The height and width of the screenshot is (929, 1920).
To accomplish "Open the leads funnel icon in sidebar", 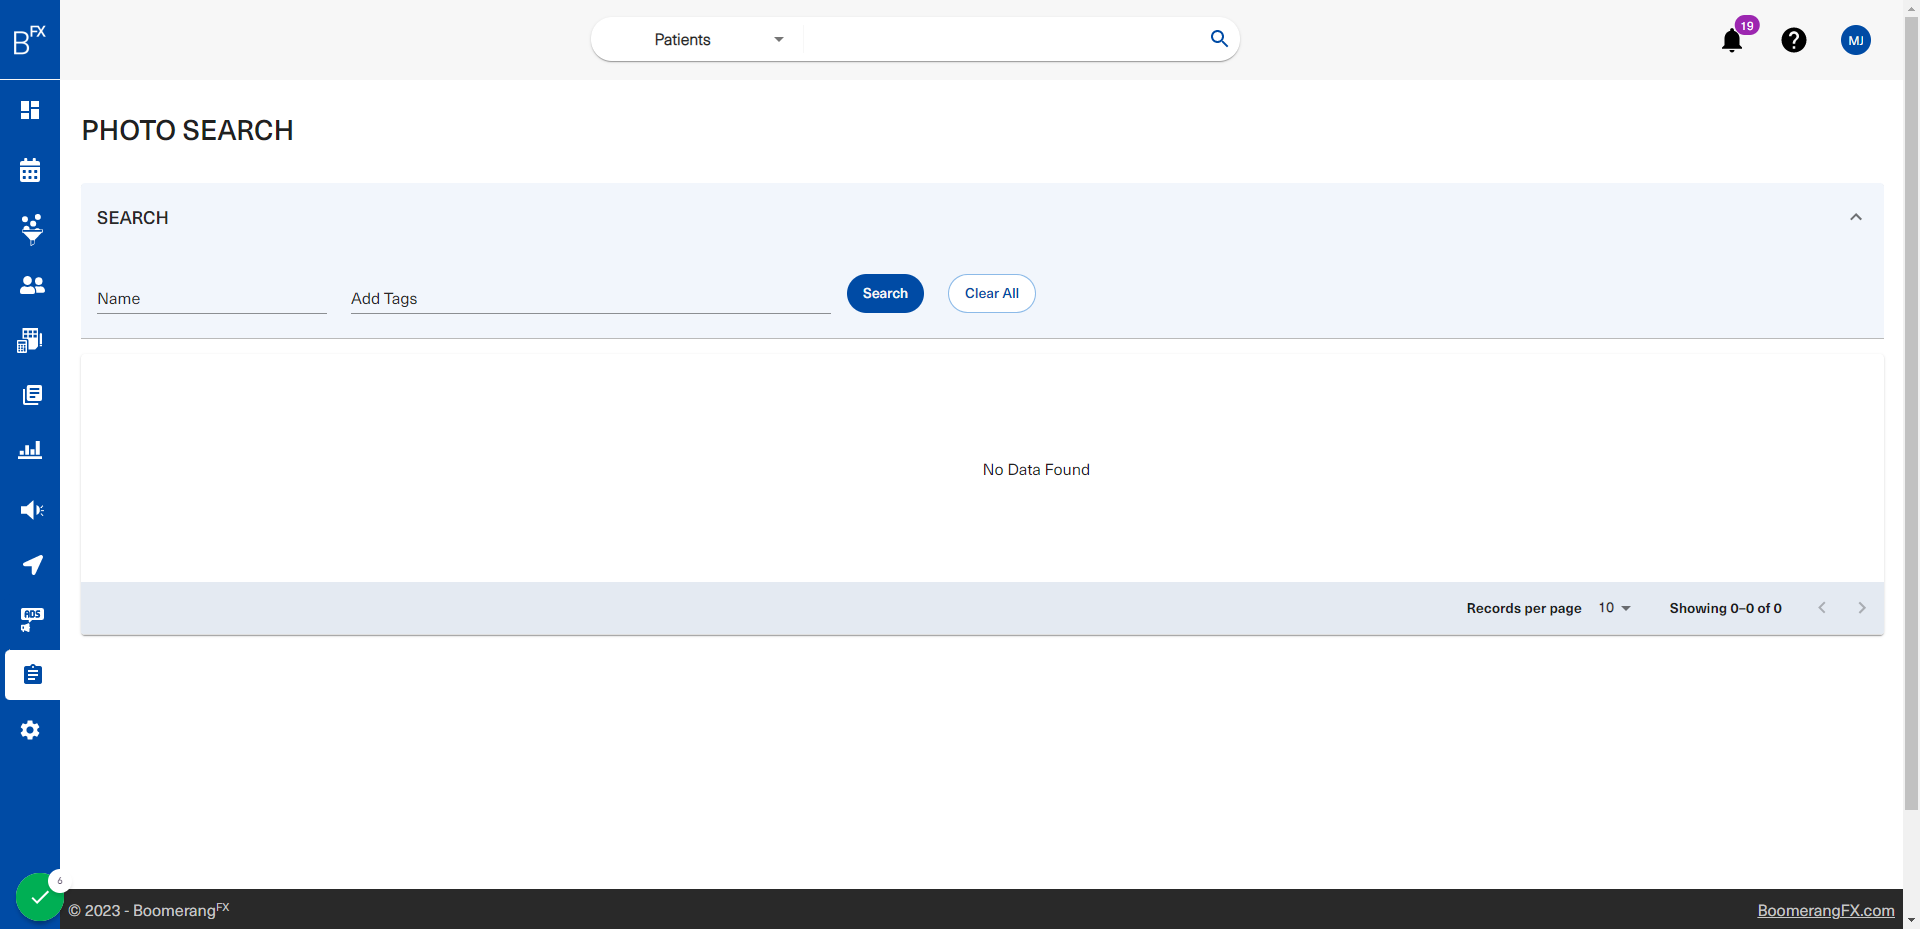I will (31, 229).
